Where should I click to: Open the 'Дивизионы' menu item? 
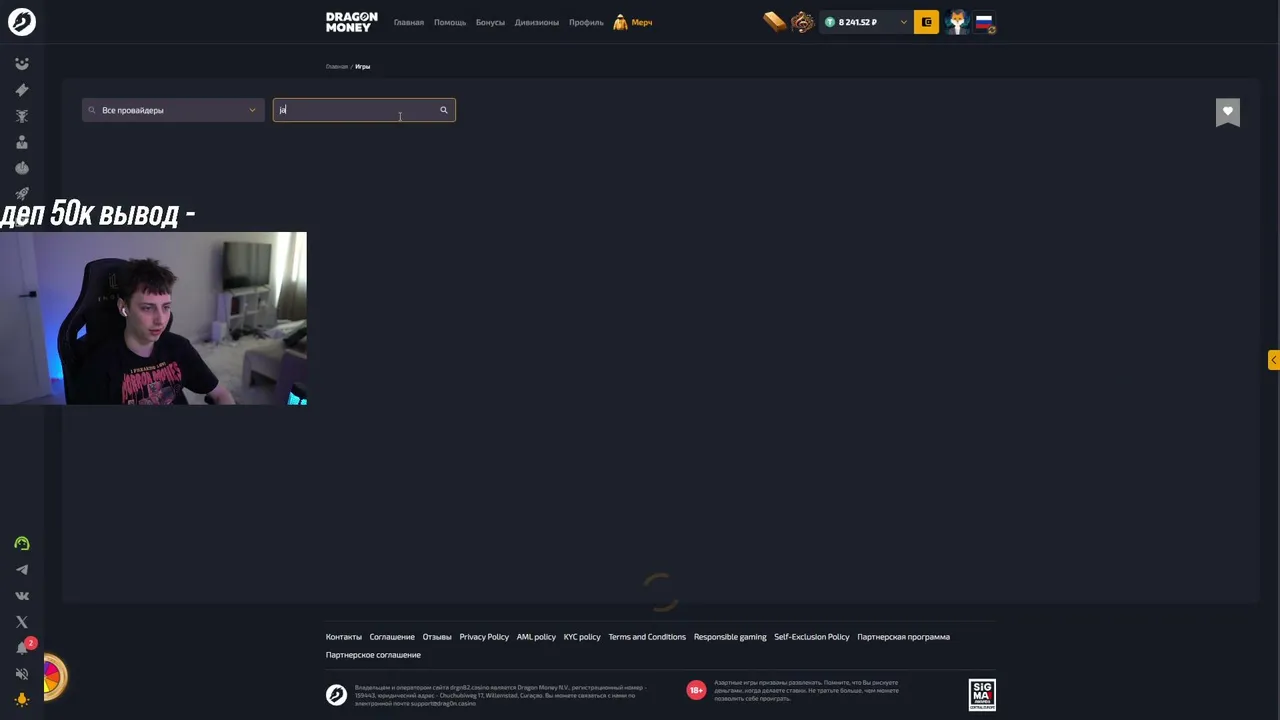pos(537,22)
